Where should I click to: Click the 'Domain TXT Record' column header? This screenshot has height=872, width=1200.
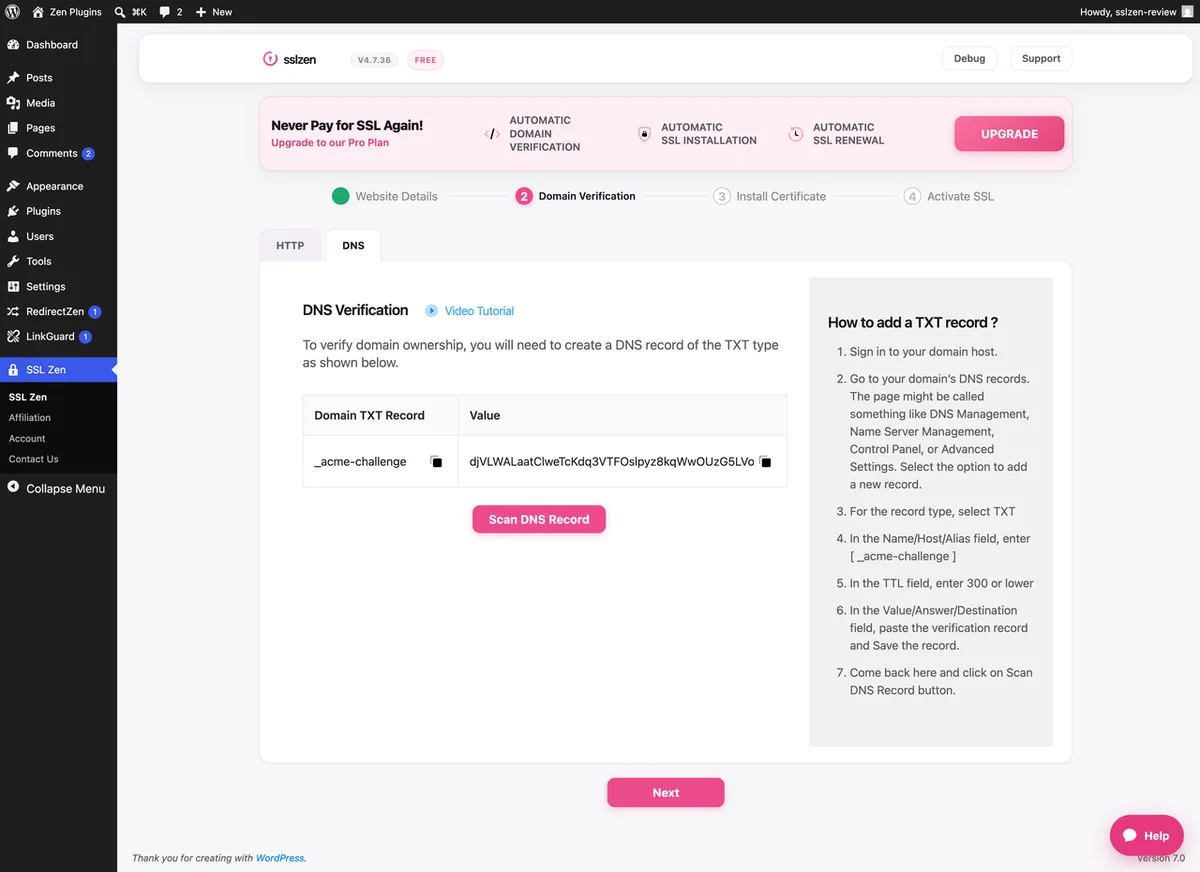(369, 415)
